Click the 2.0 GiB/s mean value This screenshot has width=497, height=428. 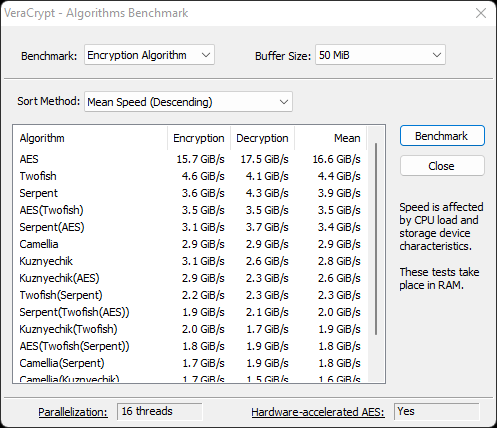339,312
